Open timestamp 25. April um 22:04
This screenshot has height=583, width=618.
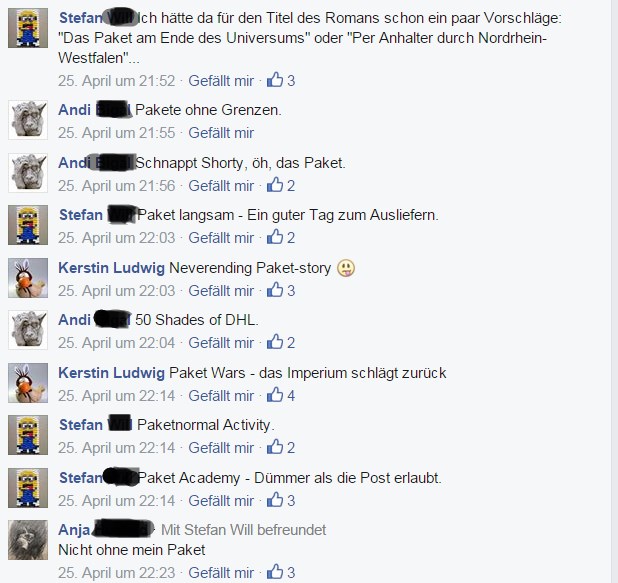(x=116, y=343)
